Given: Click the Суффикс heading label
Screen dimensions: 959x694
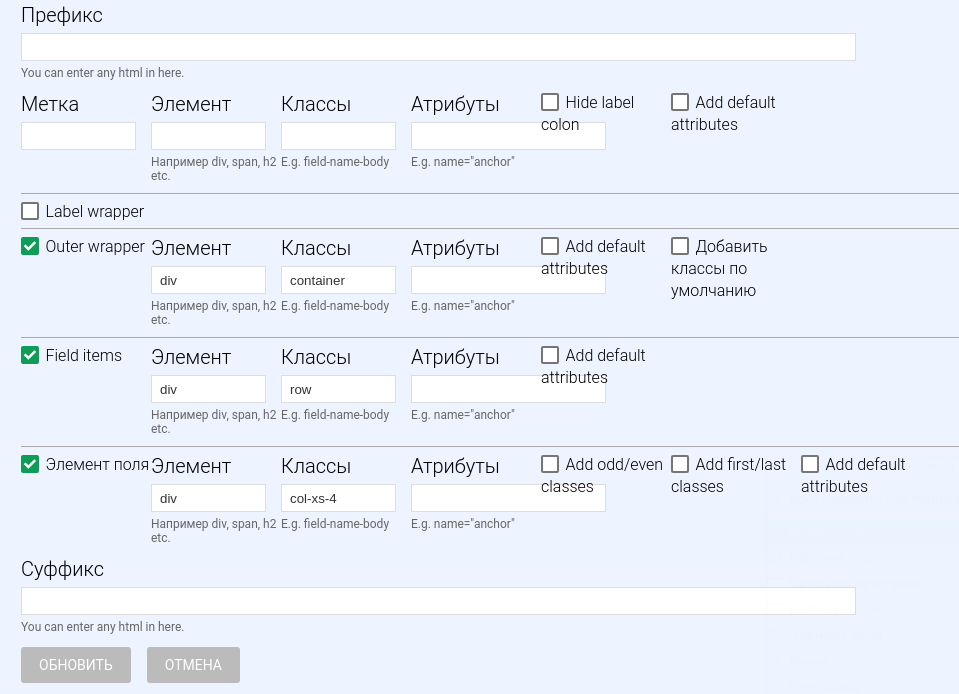Looking at the screenshot, I should [62, 569].
